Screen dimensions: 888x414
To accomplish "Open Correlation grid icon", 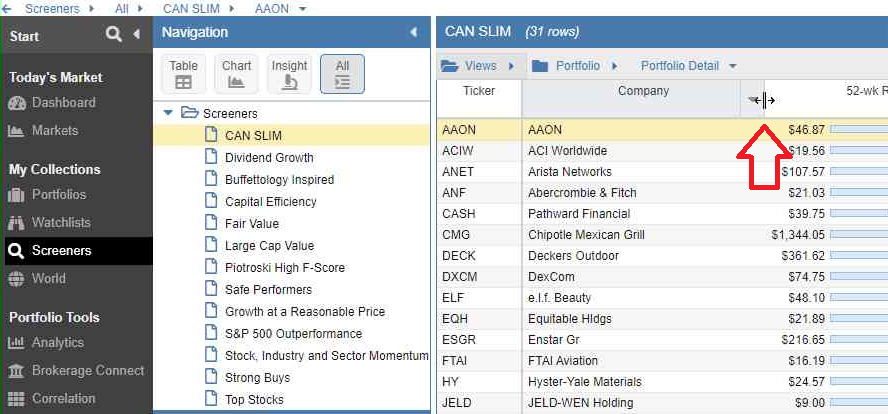I will pos(16,399).
